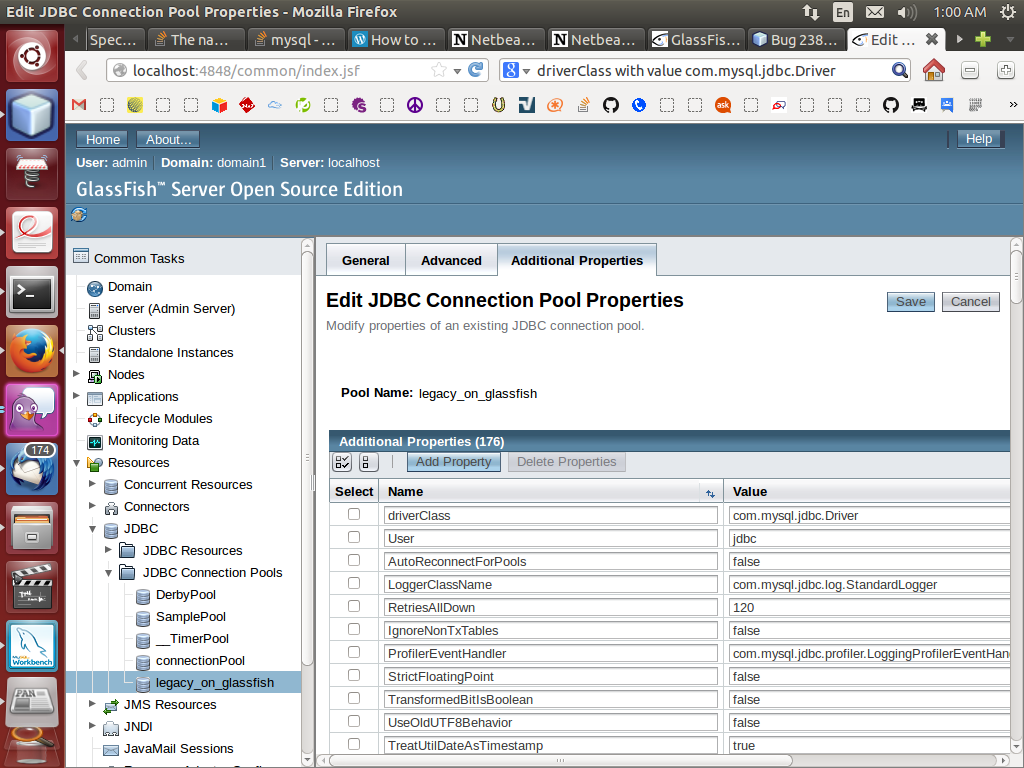Screen dimensions: 1024x768
Task: Click the Deselect All properties icon
Action: pos(368,462)
